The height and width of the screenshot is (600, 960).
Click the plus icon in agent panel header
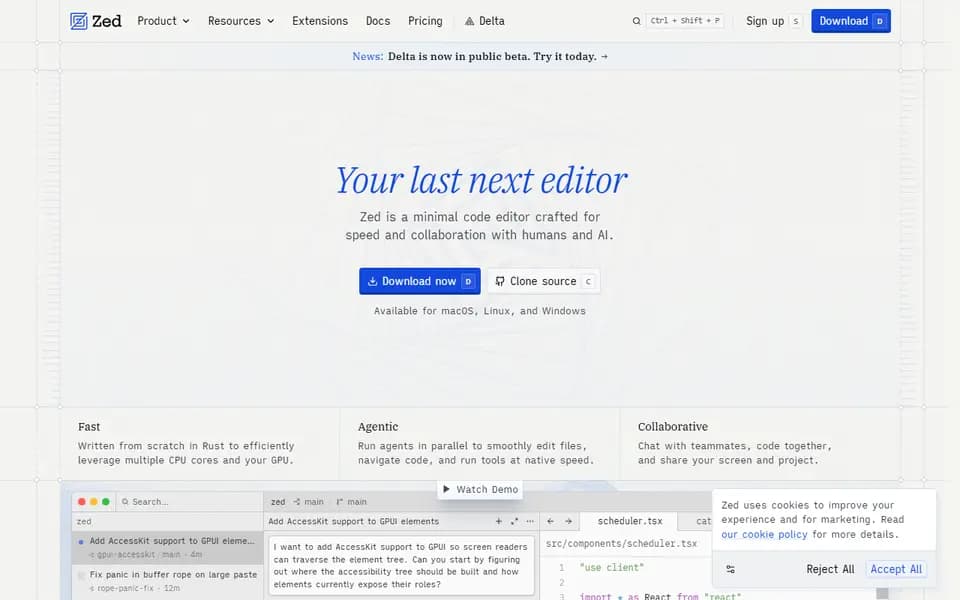point(498,521)
